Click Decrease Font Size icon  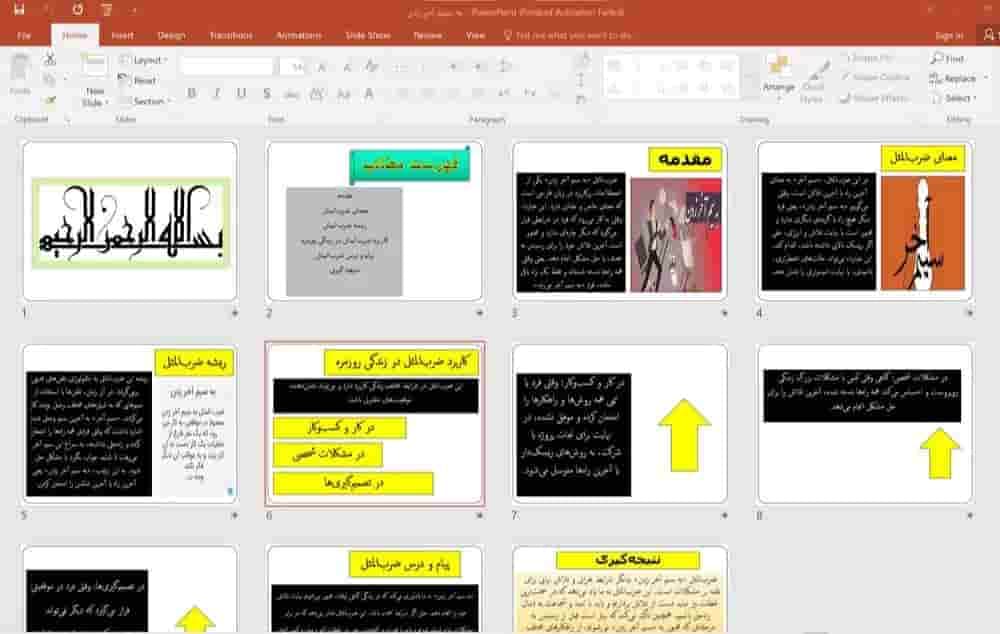(347, 66)
